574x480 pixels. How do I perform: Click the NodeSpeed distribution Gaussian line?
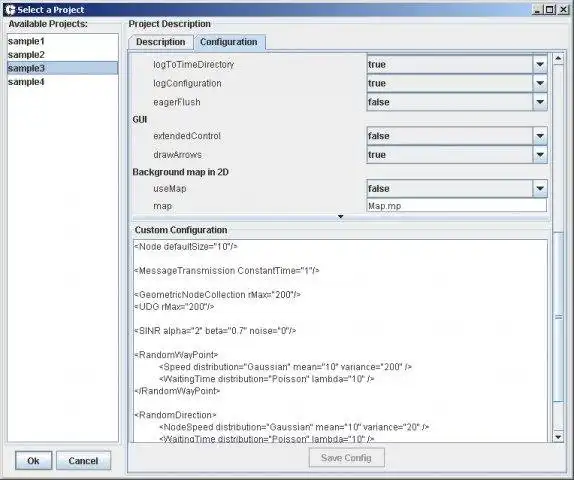click(294, 427)
